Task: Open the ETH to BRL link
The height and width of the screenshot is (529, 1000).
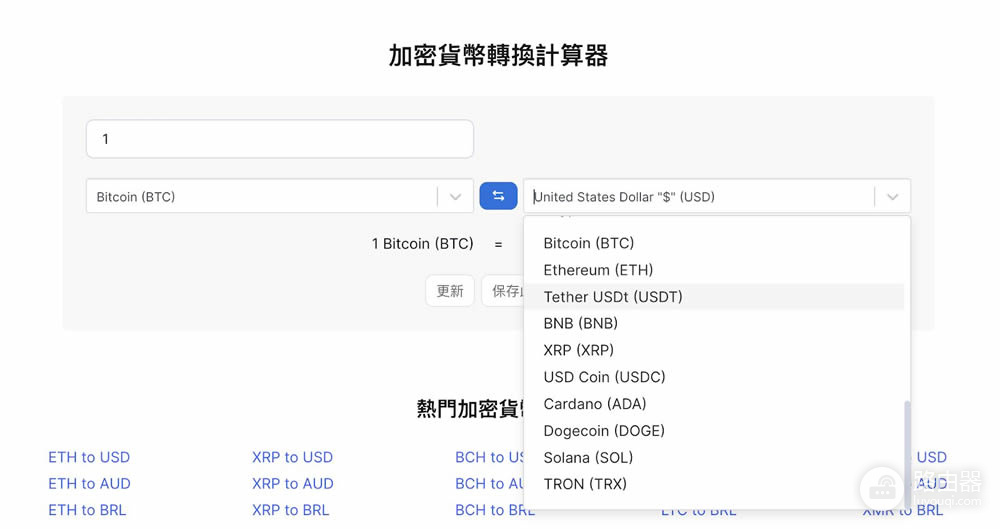Action: (87, 510)
